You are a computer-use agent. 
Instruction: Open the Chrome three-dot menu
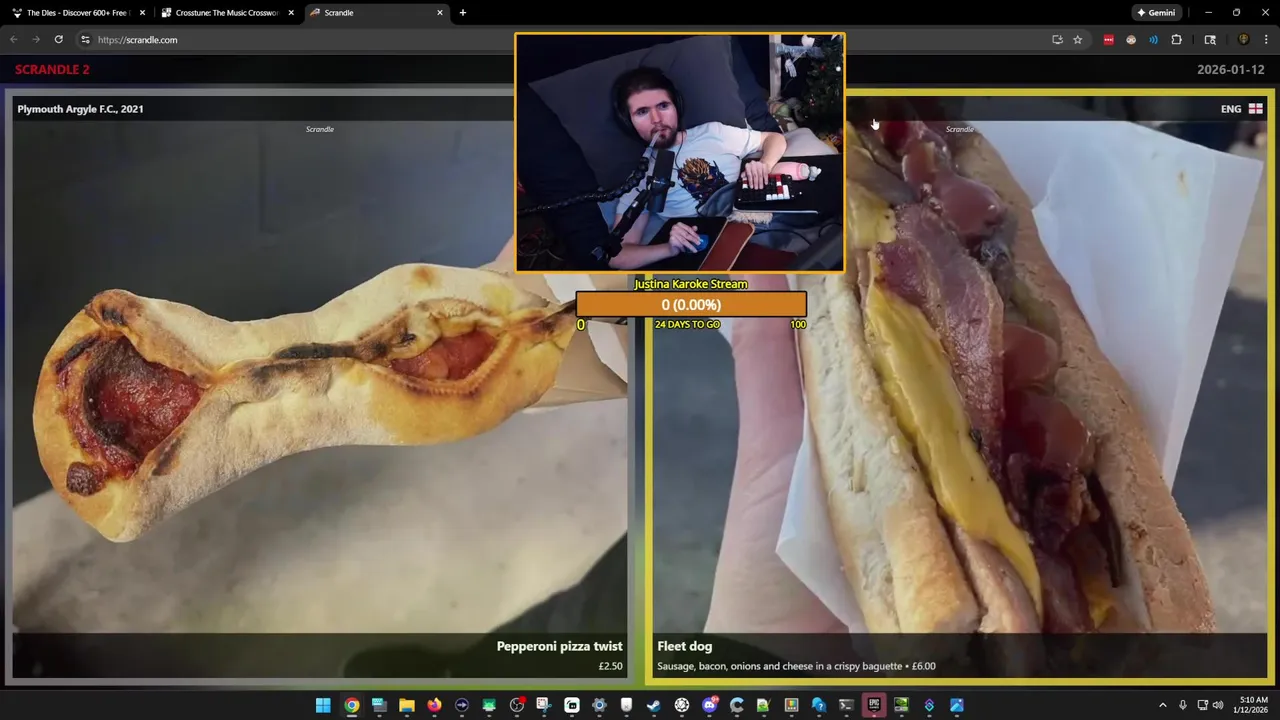[x=1265, y=39]
